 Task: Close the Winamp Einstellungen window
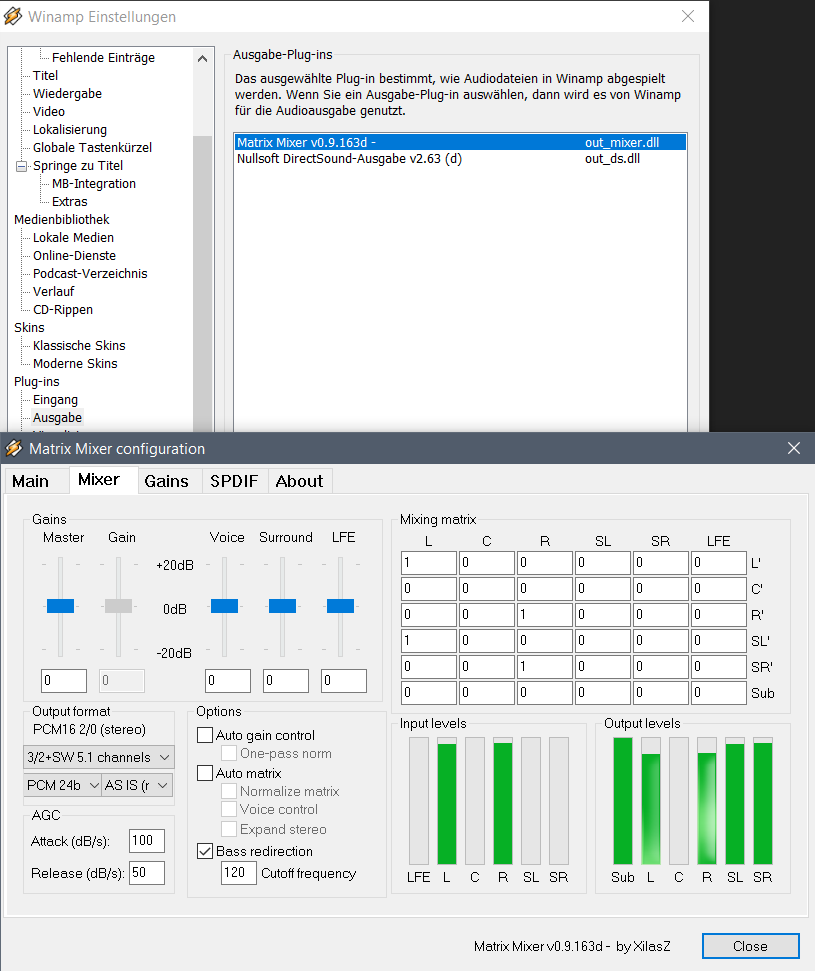(687, 16)
